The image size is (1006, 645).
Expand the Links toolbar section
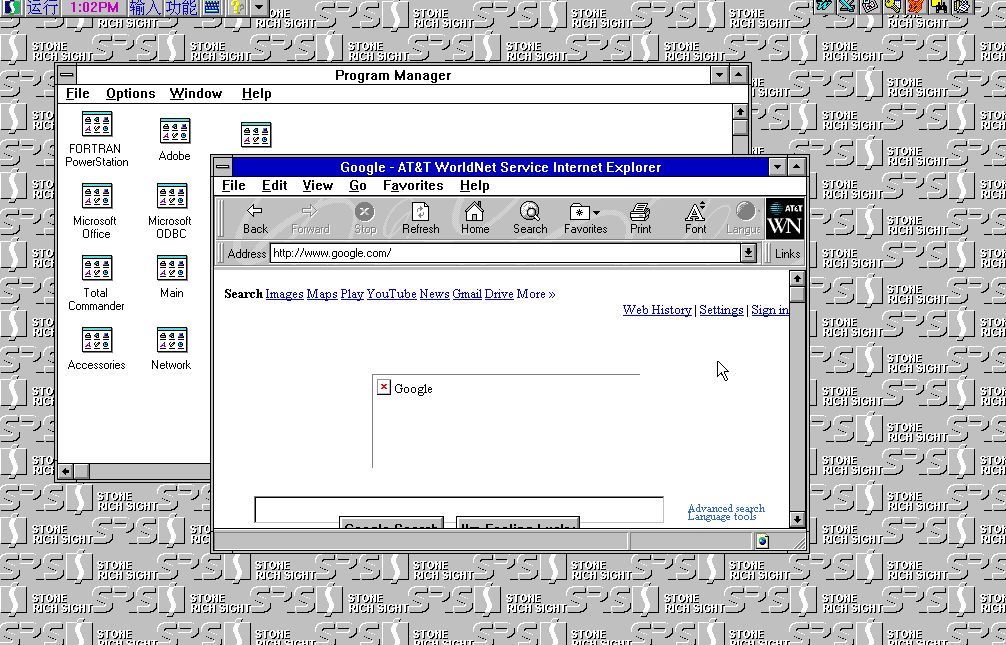(x=787, y=254)
